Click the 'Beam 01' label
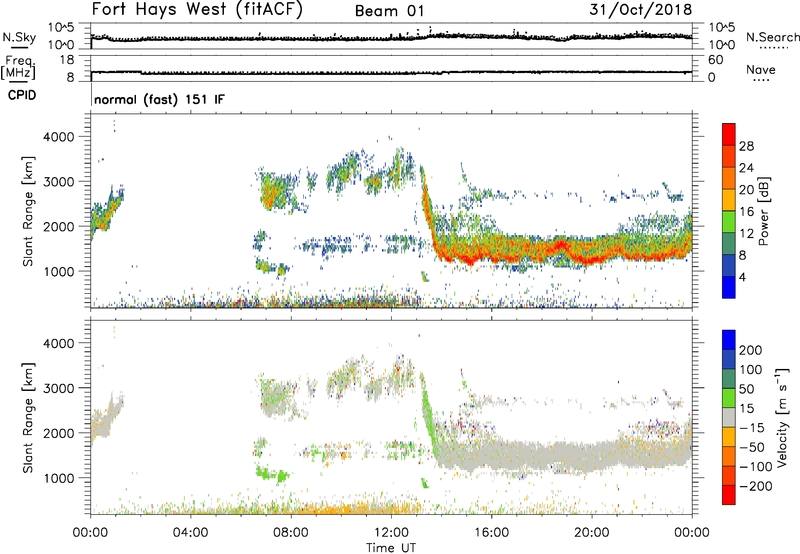This screenshot has width=800, height=554. pos(389,11)
